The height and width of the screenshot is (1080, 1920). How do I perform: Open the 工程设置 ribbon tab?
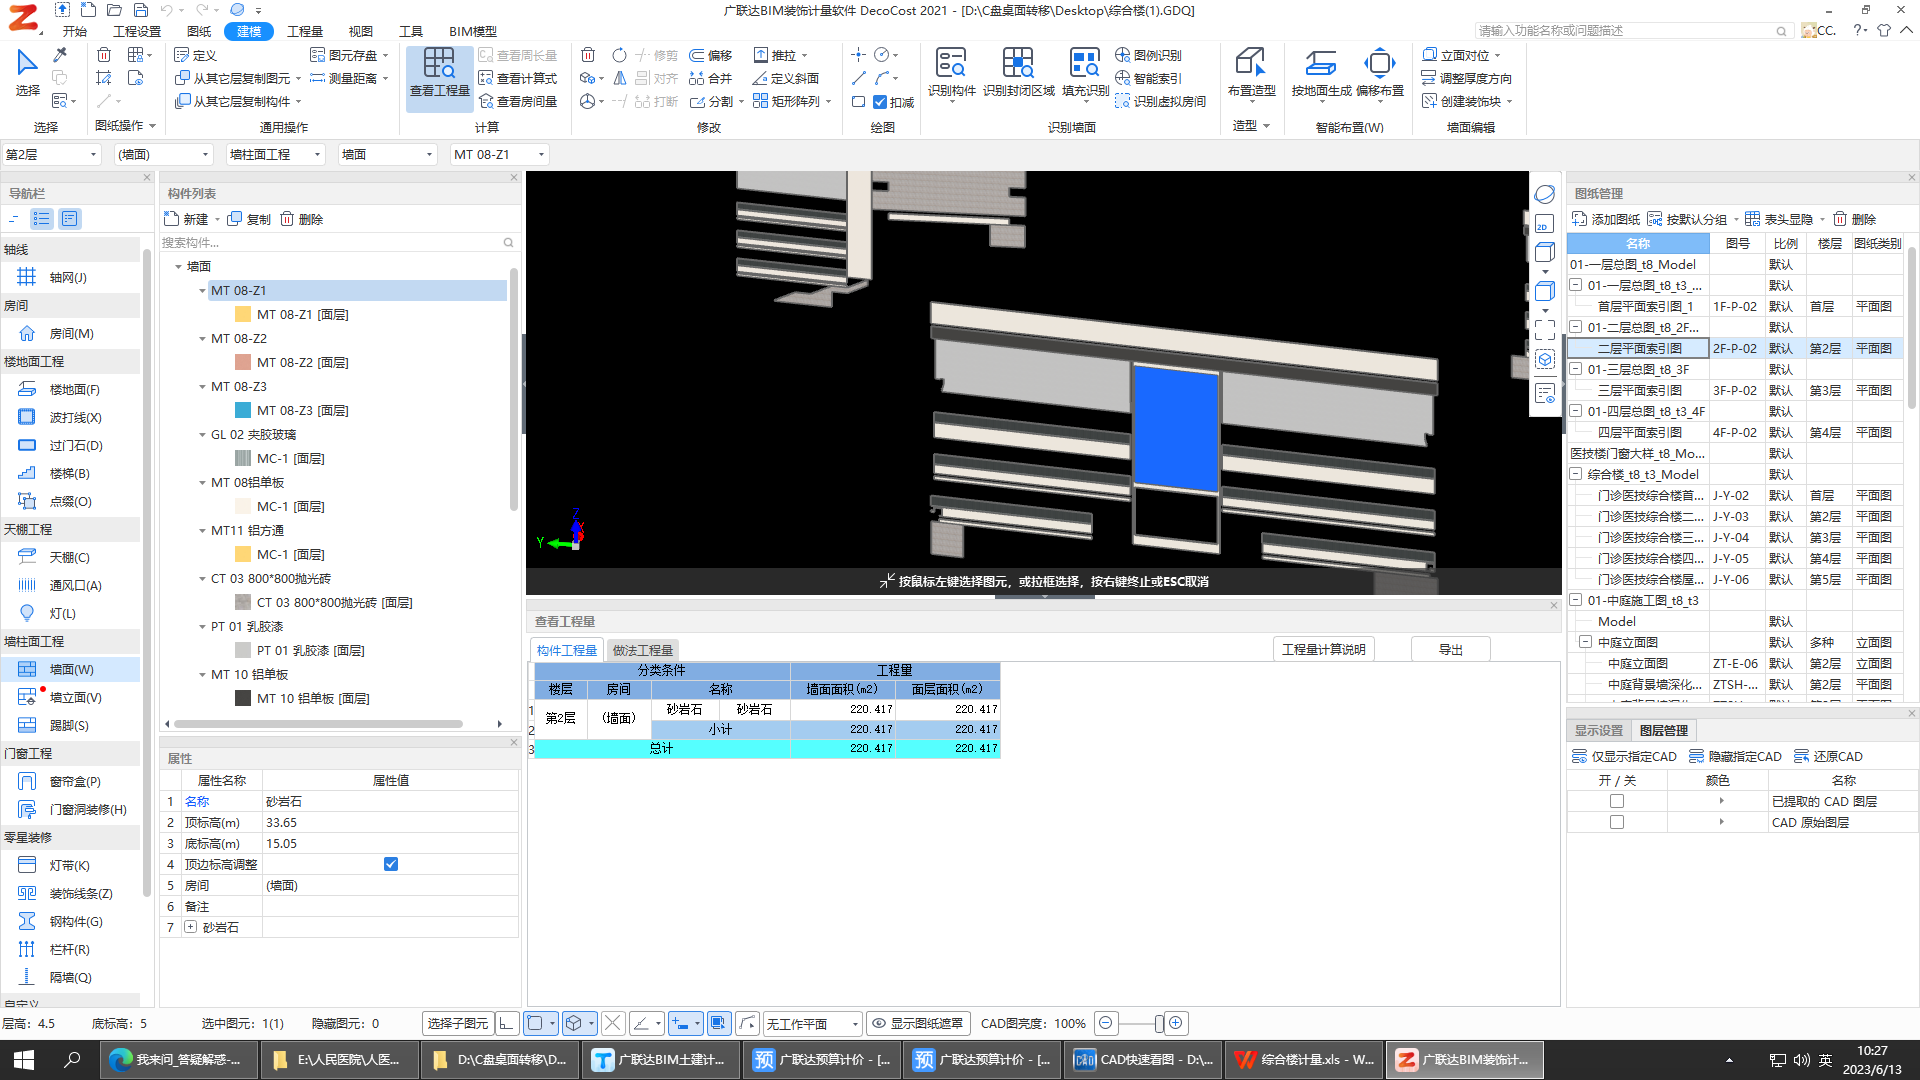click(137, 31)
